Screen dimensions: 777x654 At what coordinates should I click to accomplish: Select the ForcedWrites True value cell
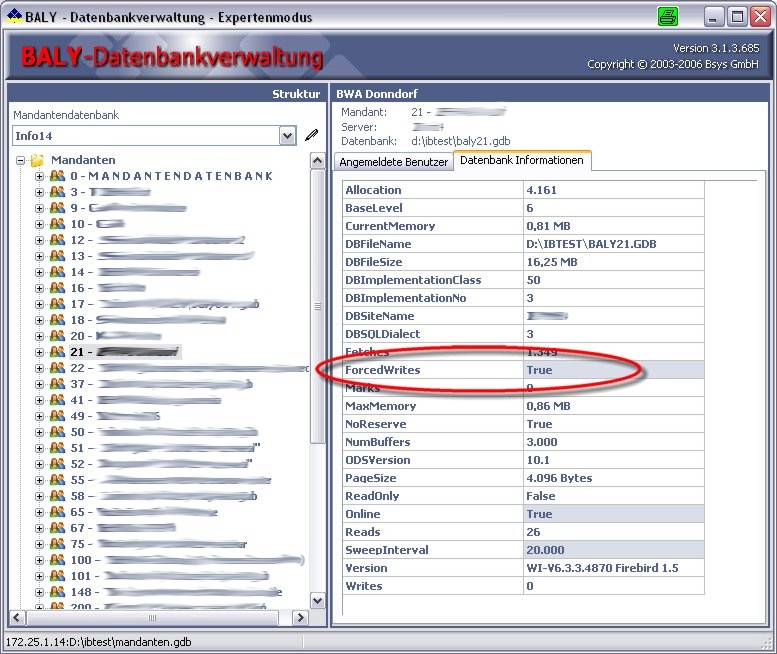pyautogui.click(x=613, y=370)
